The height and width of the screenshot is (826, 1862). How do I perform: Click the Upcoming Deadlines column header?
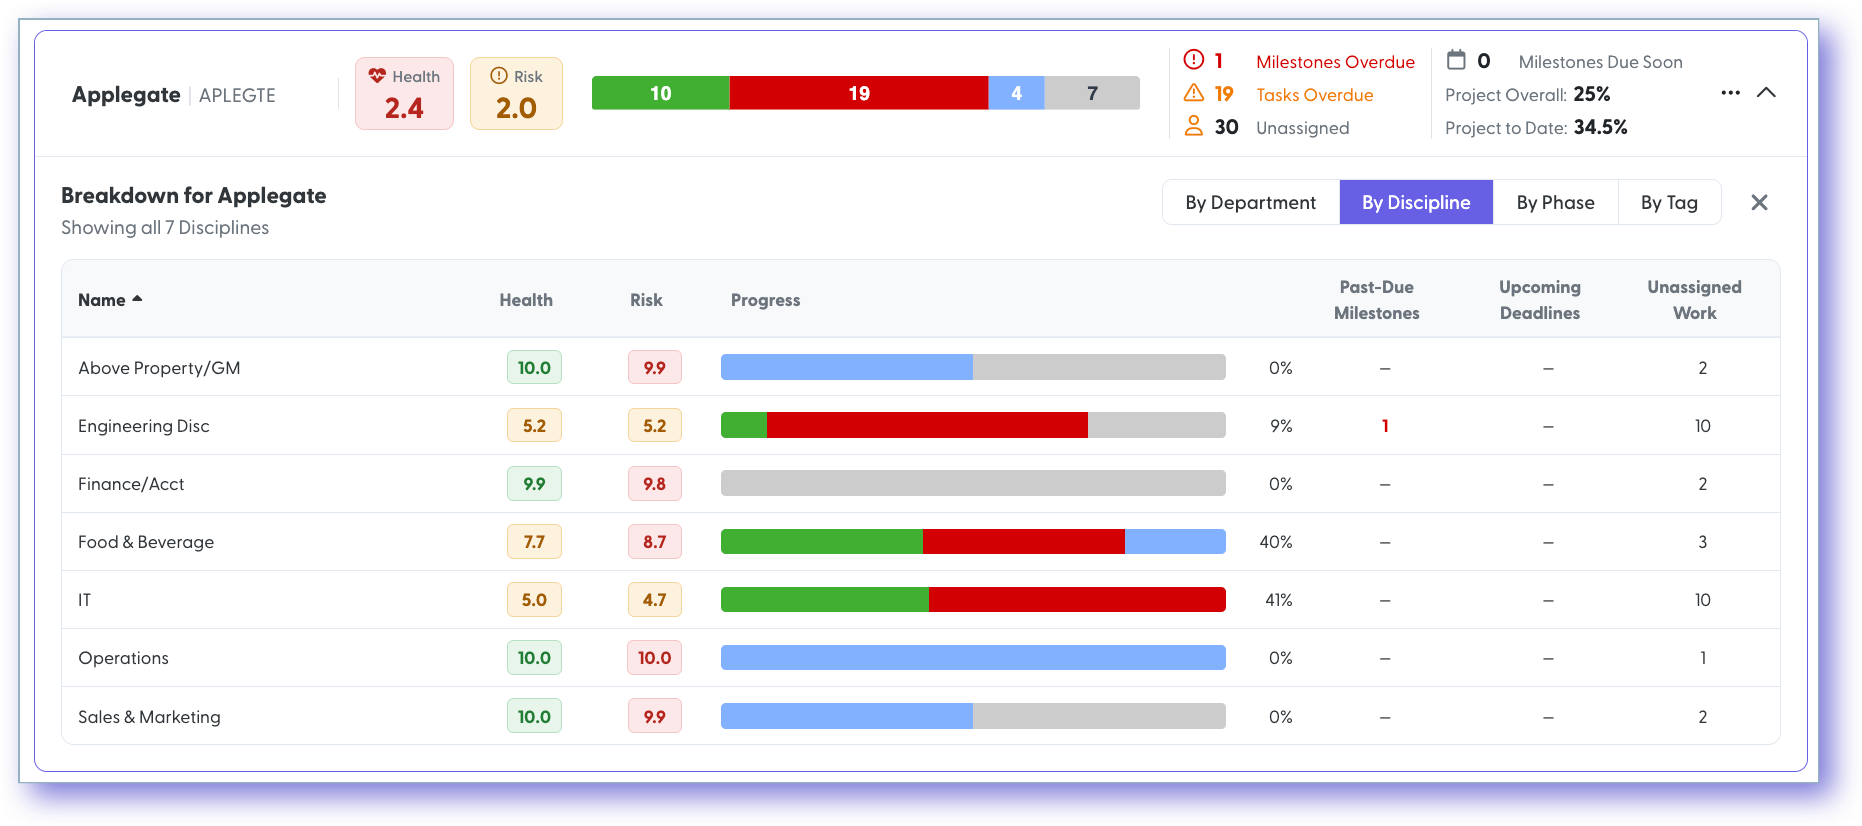(1540, 300)
